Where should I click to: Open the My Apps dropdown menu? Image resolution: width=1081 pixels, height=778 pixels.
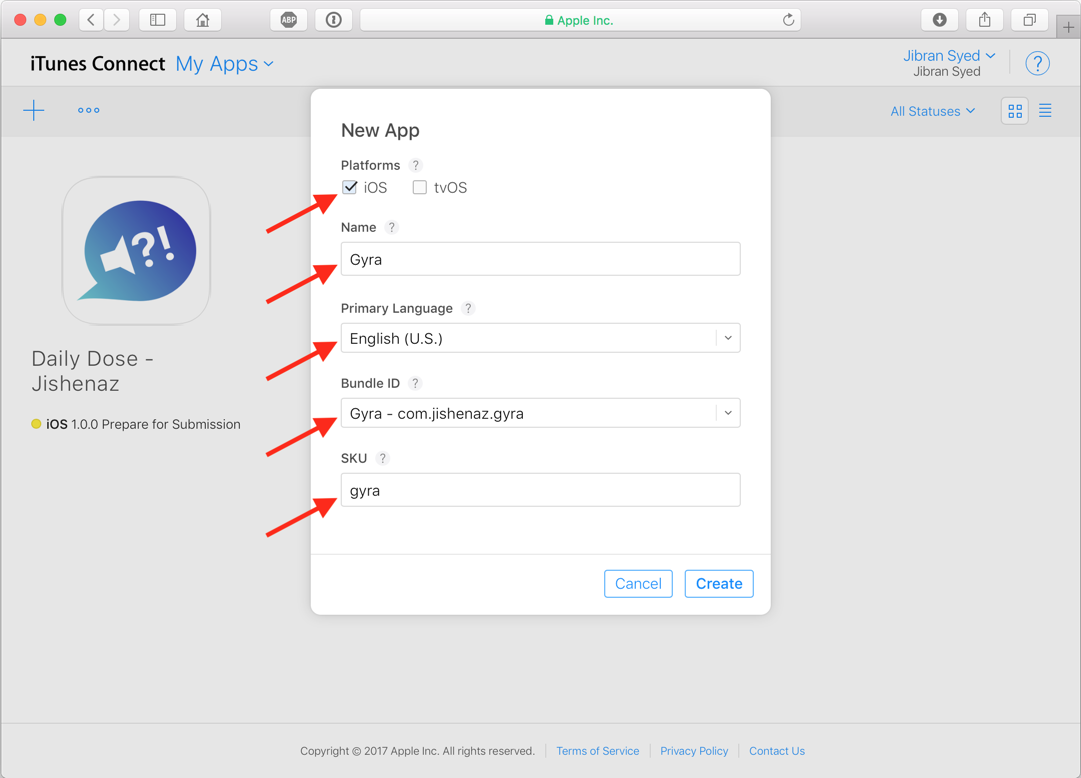click(225, 64)
